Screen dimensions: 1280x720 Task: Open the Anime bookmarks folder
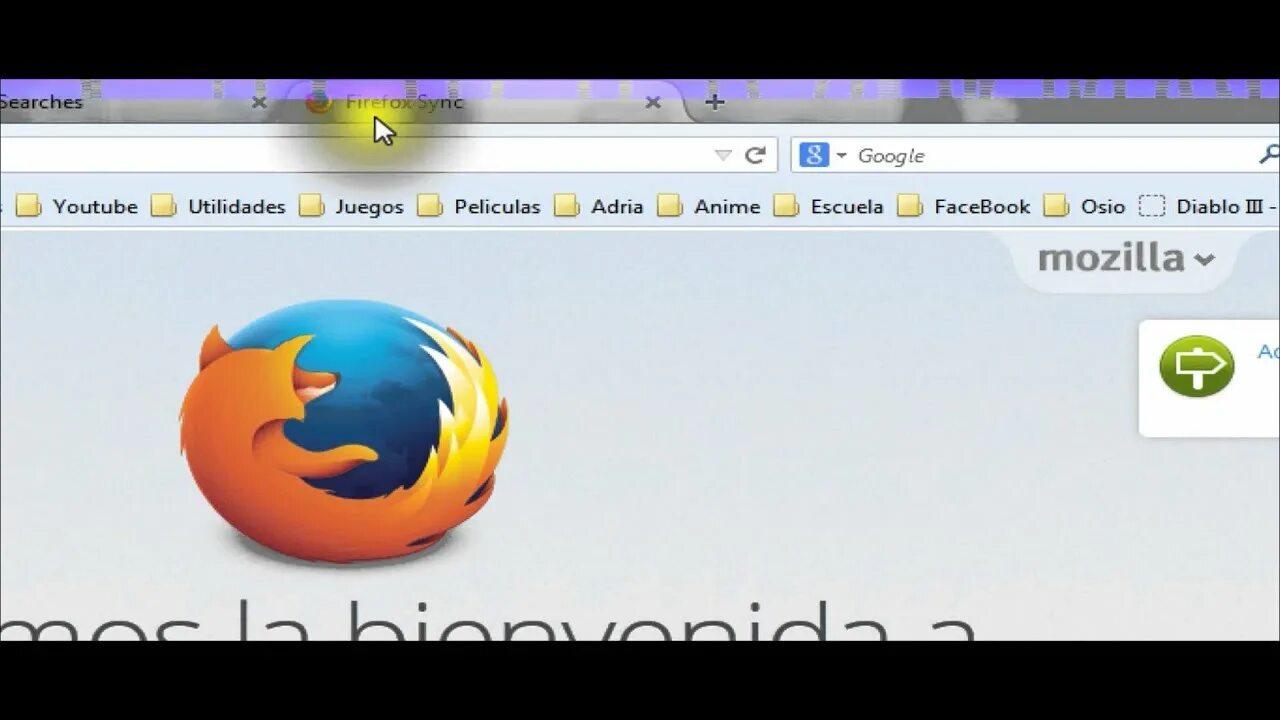tap(709, 206)
